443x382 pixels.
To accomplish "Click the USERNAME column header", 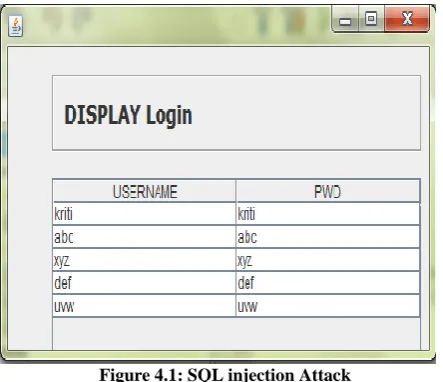I will (144, 191).
